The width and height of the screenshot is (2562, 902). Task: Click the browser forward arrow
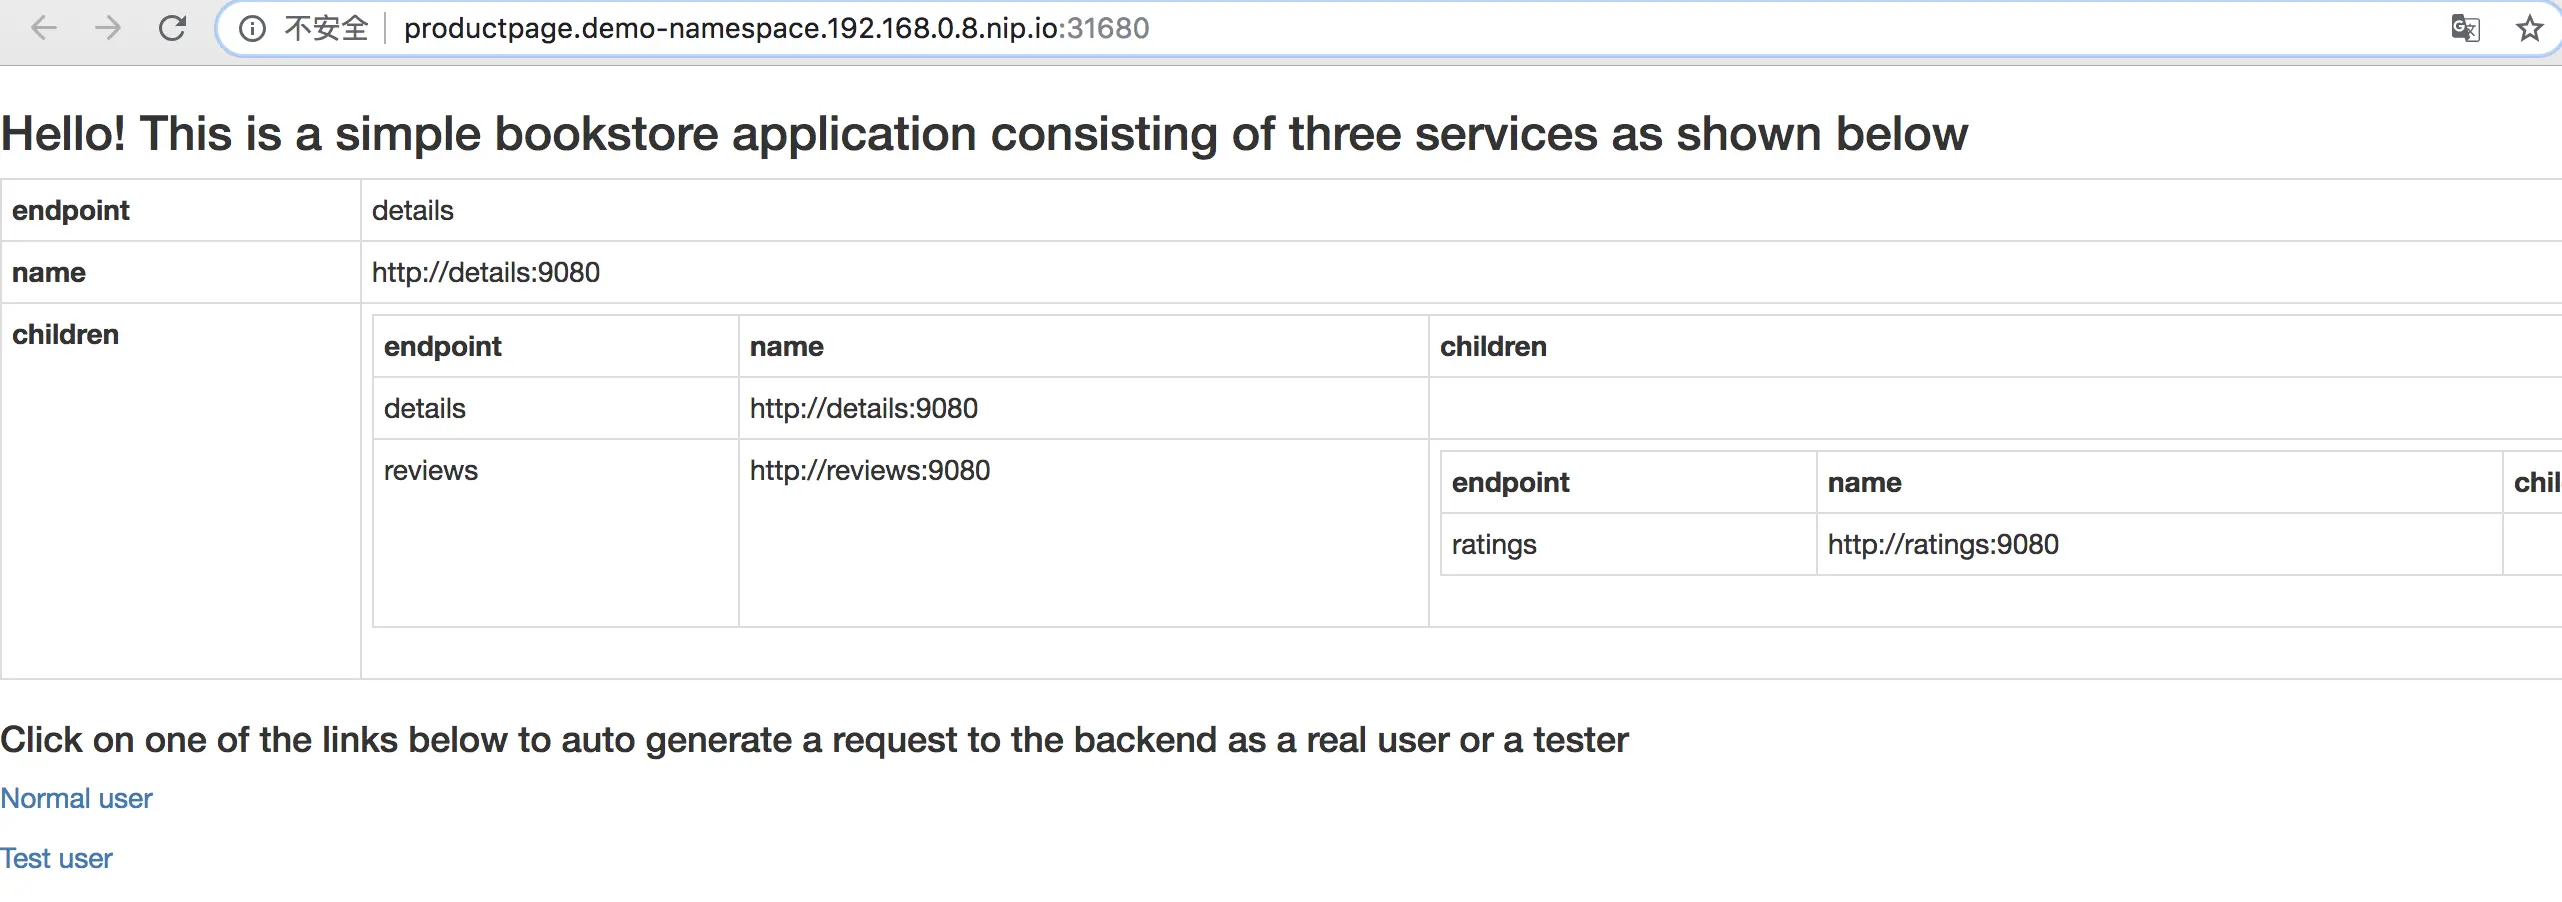pyautogui.click(x=107, y=28)
